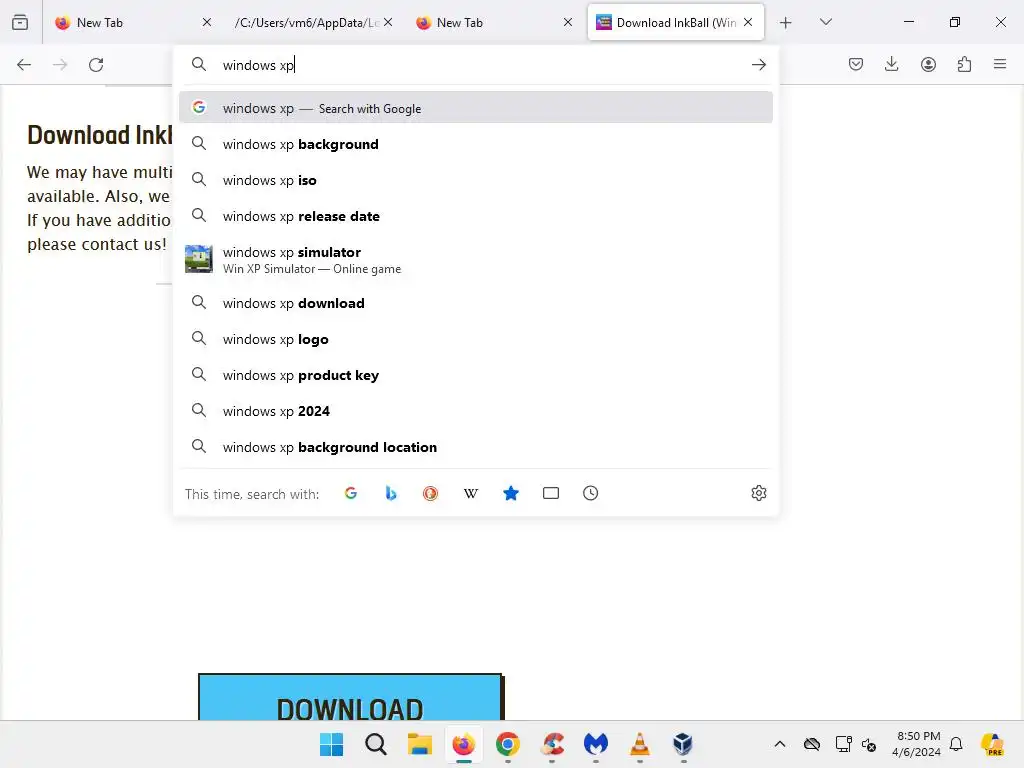
Task: Close the Download InkBall tab
Action: click(748, 22)
